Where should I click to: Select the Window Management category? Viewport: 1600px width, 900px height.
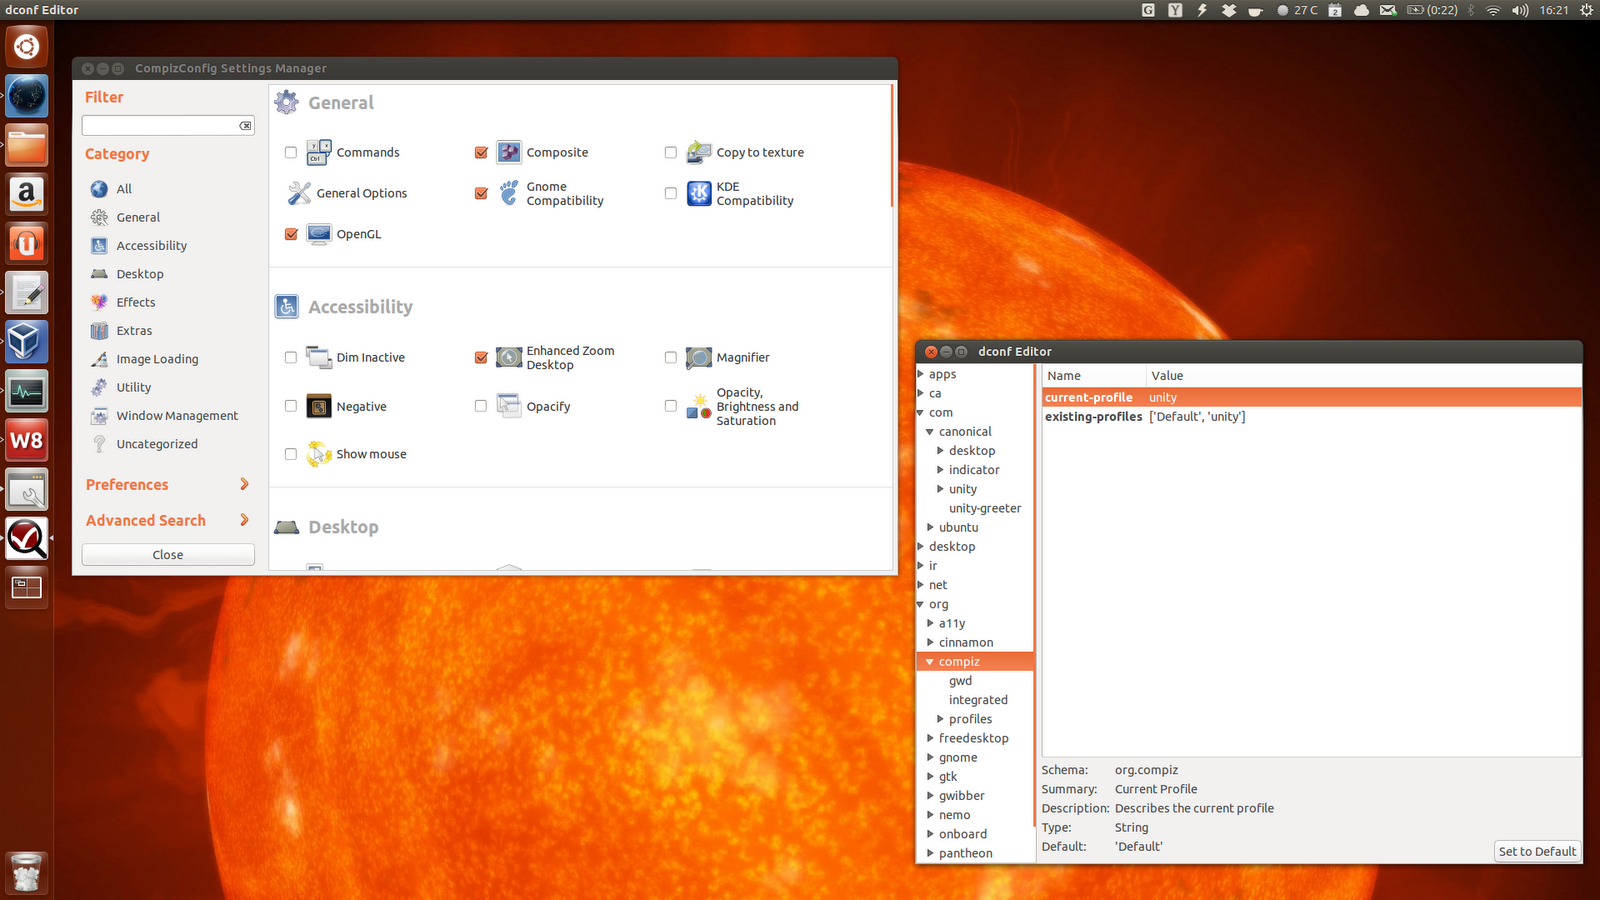tap(177, 416)
